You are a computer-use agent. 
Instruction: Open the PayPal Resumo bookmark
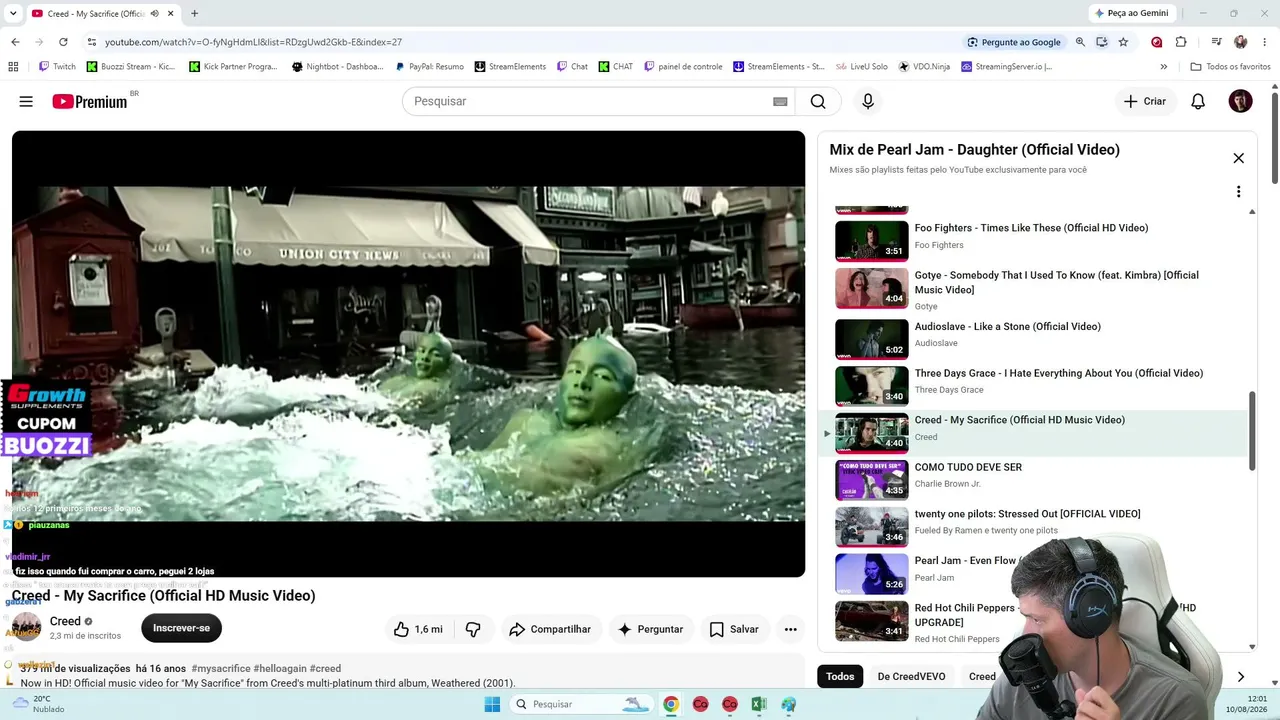pyautogui.click(x=429, y=67)
